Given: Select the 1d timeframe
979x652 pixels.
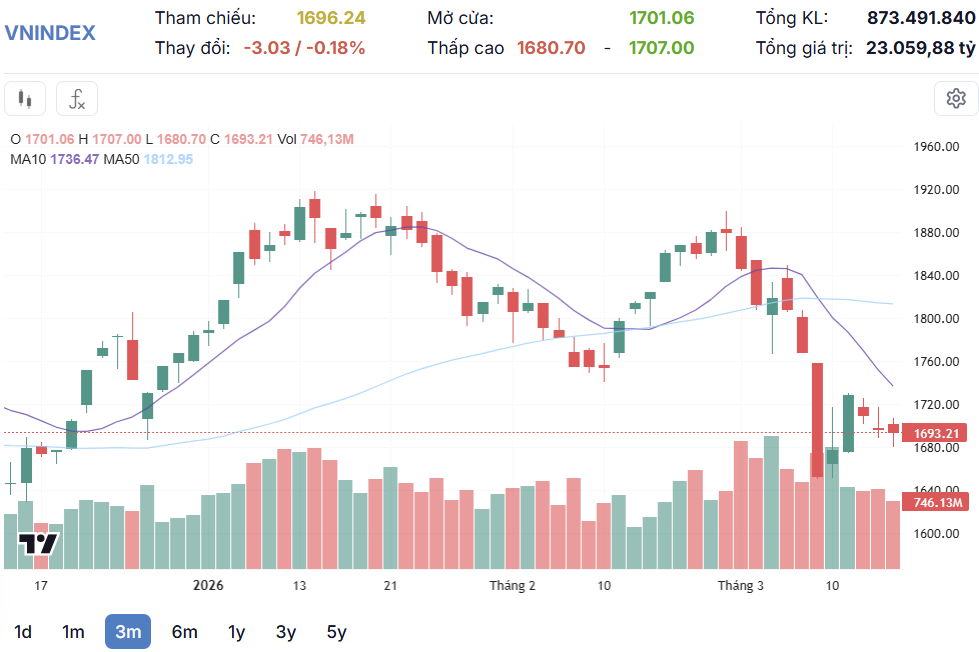Looking at the screenshot, I should (x=22, y=632).
